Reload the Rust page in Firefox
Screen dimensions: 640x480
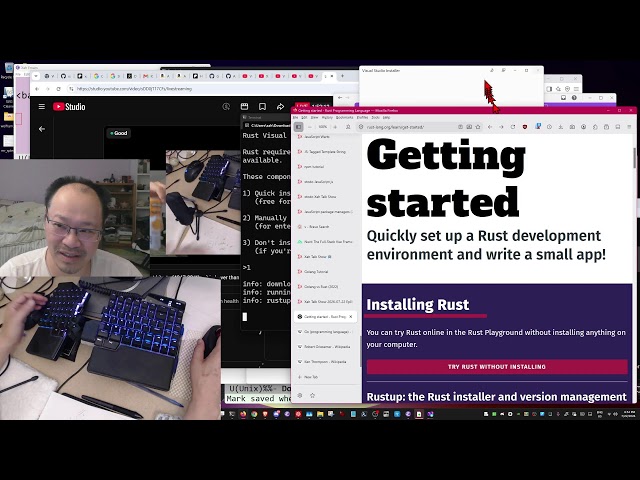(513, 127)
